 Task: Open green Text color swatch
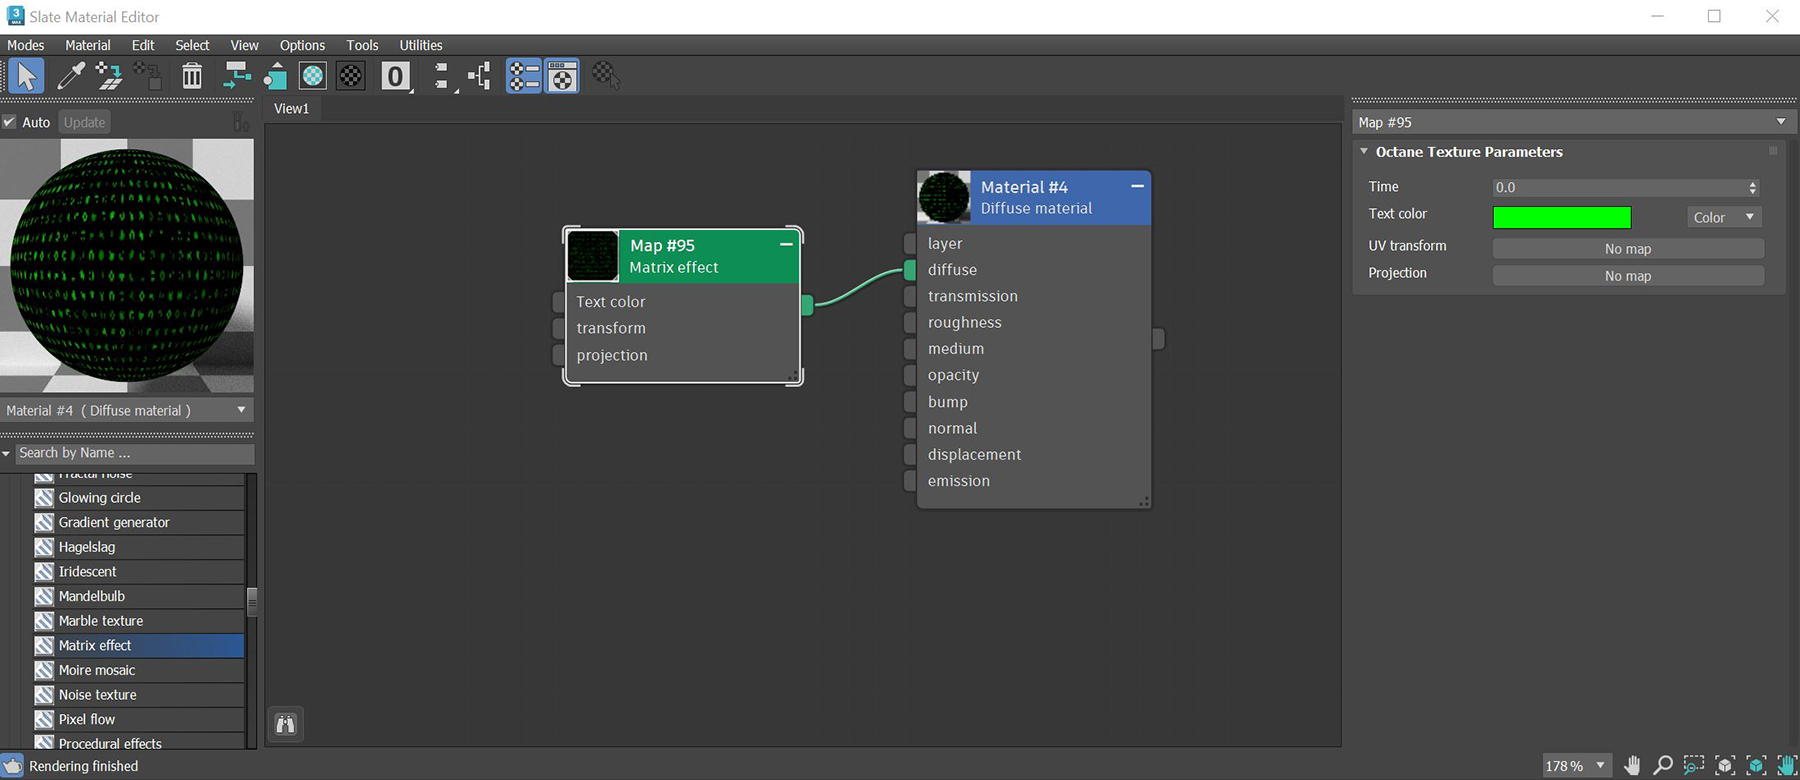[1562, 217]
